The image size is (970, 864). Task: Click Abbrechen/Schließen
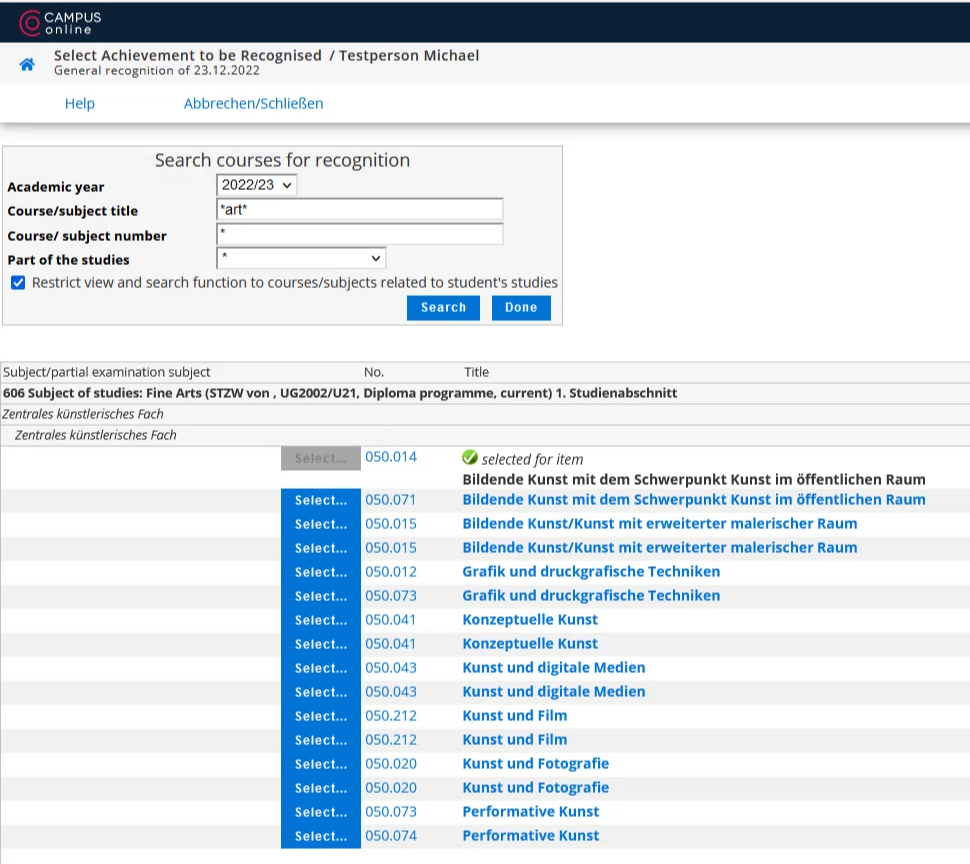click(253, 103)
